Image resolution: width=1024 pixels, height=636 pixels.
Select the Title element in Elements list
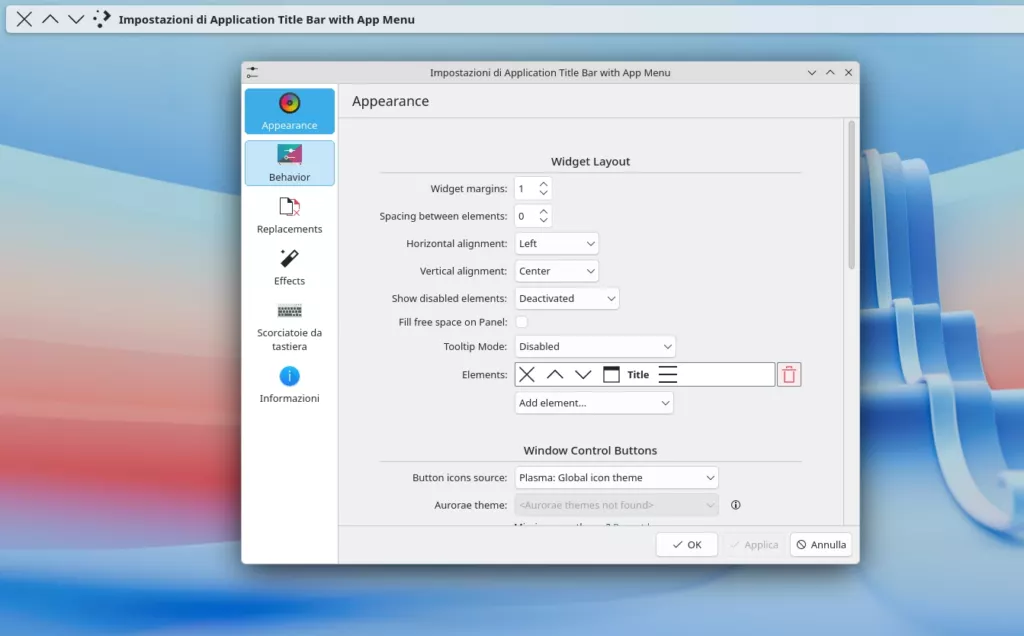(x=638, y=375)
